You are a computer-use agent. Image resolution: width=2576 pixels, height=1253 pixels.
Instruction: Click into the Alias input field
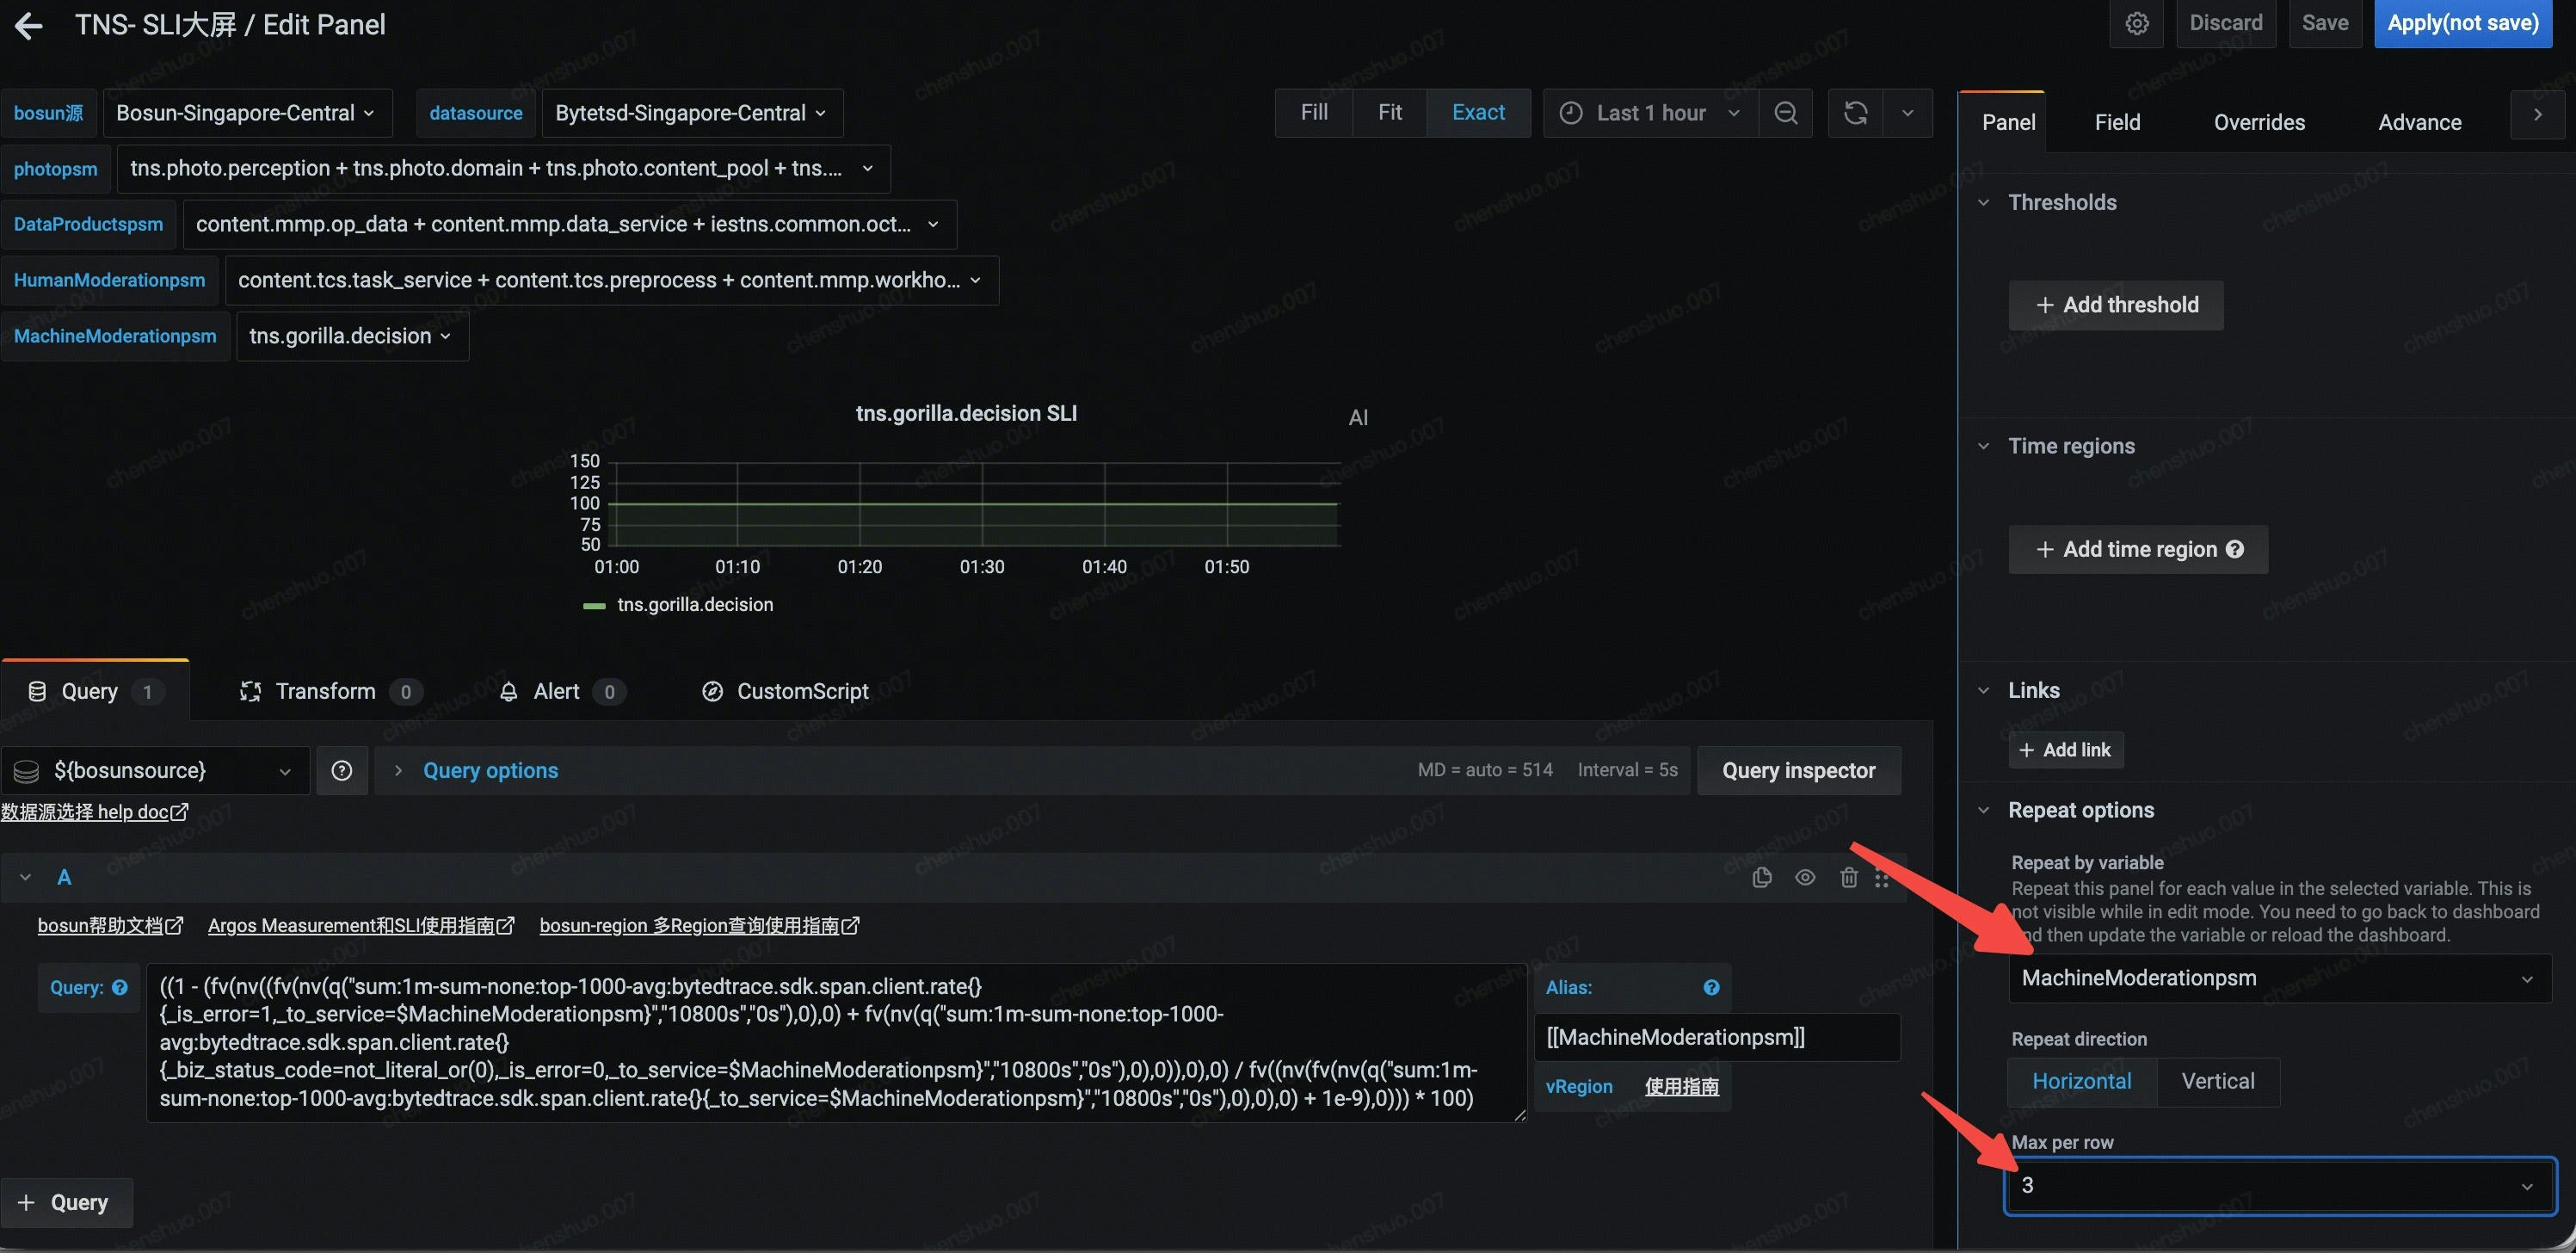coord(1715,1037)
